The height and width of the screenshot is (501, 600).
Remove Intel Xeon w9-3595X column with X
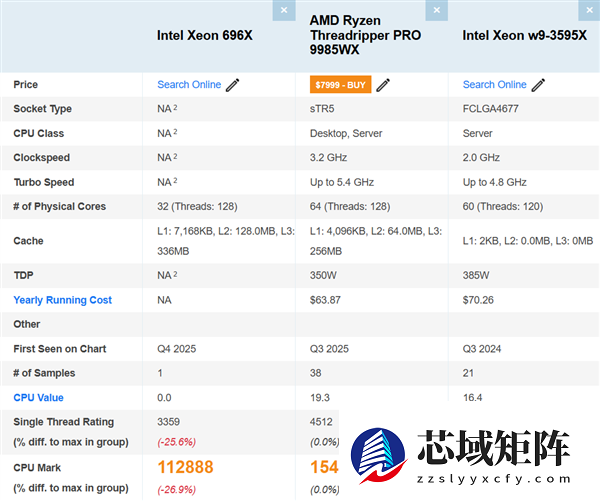(x=589, y=10)
